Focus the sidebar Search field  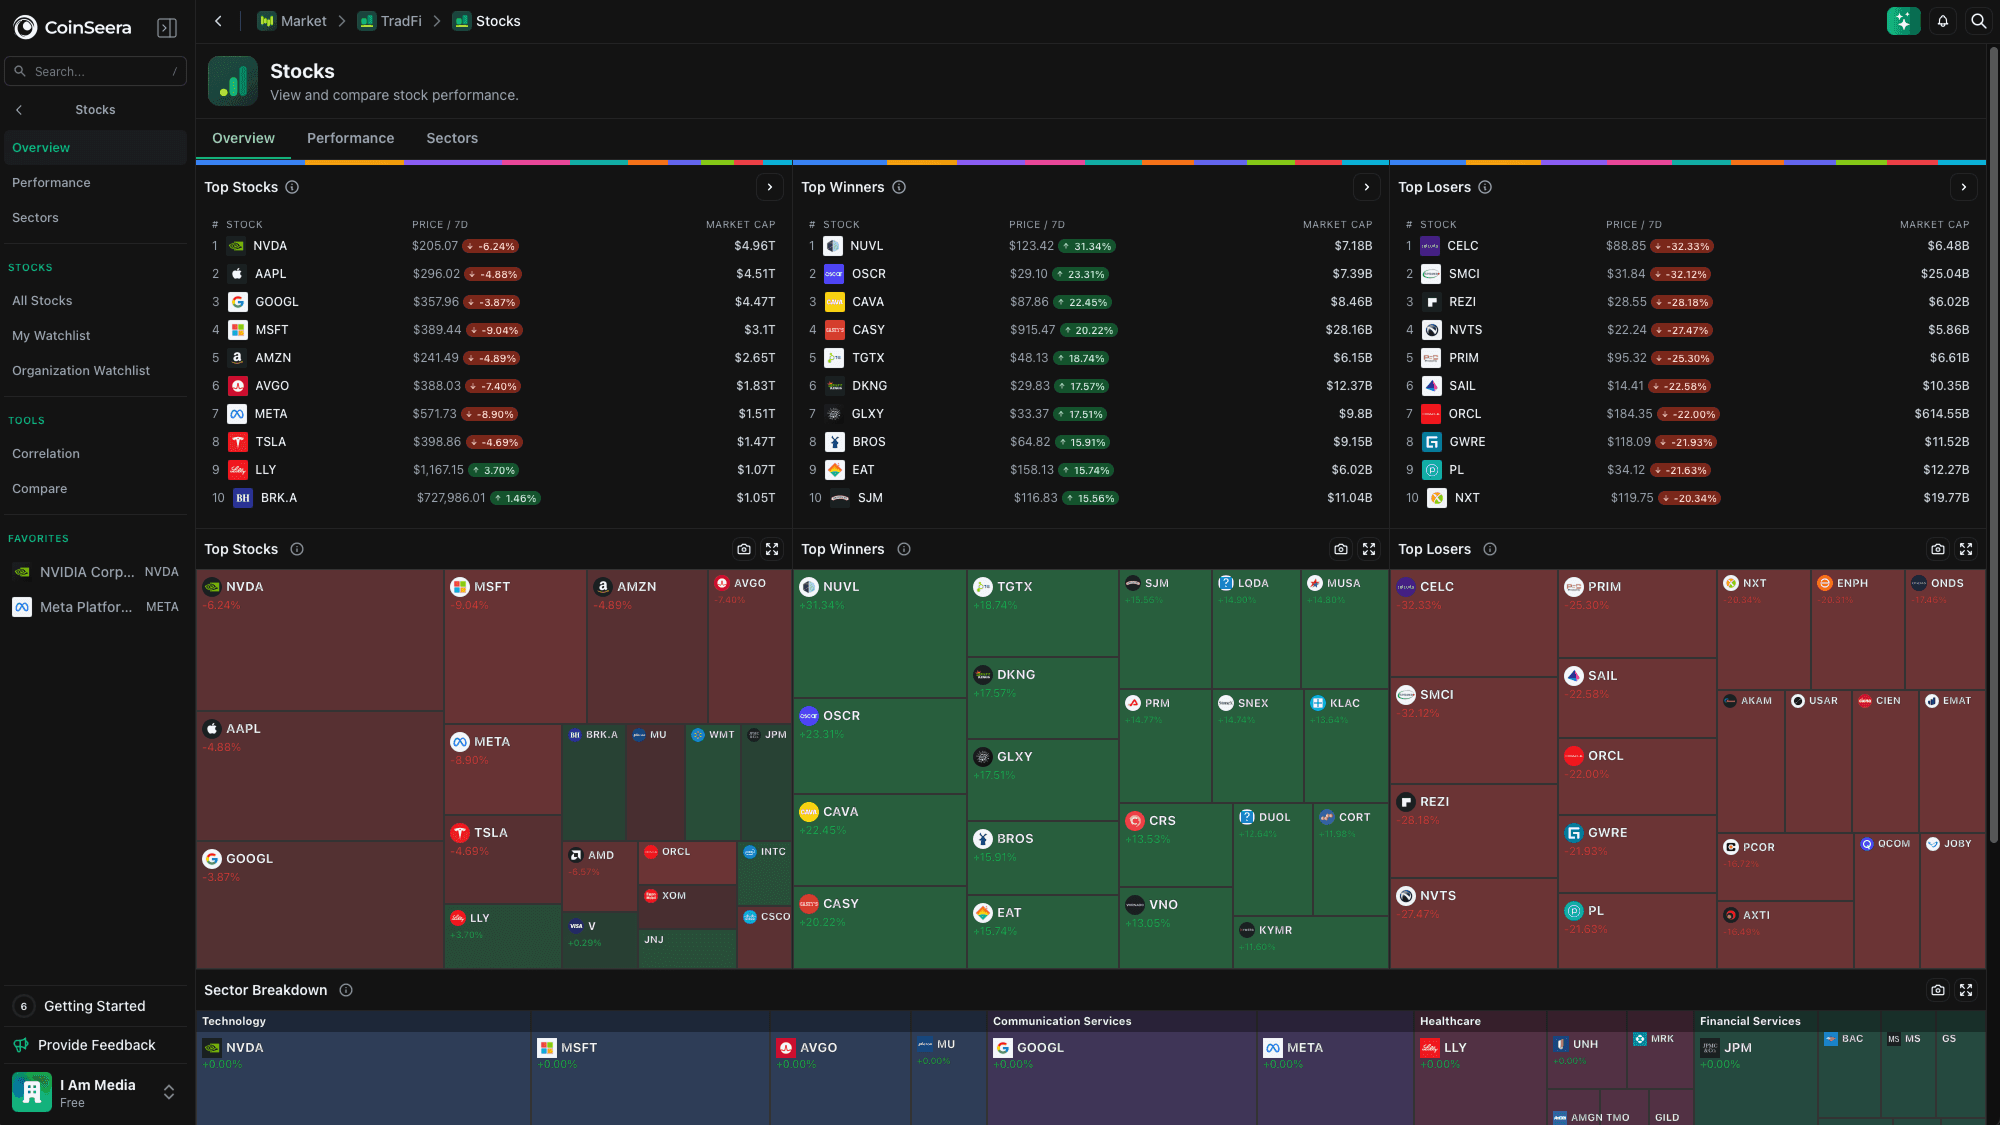[95, 71]
